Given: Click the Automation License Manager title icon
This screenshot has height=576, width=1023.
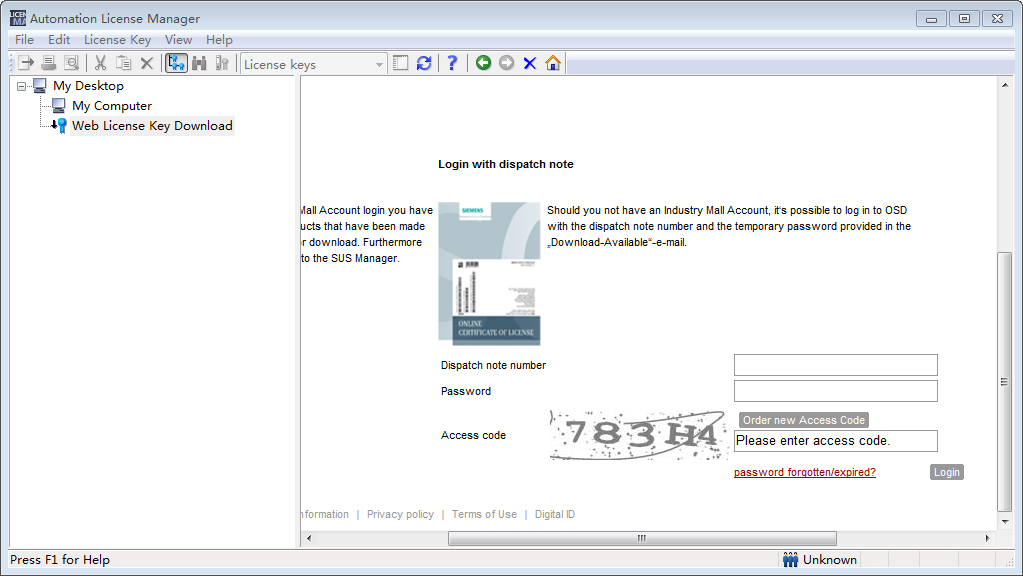Looking at the screenshot, I should tap(18, 18).
